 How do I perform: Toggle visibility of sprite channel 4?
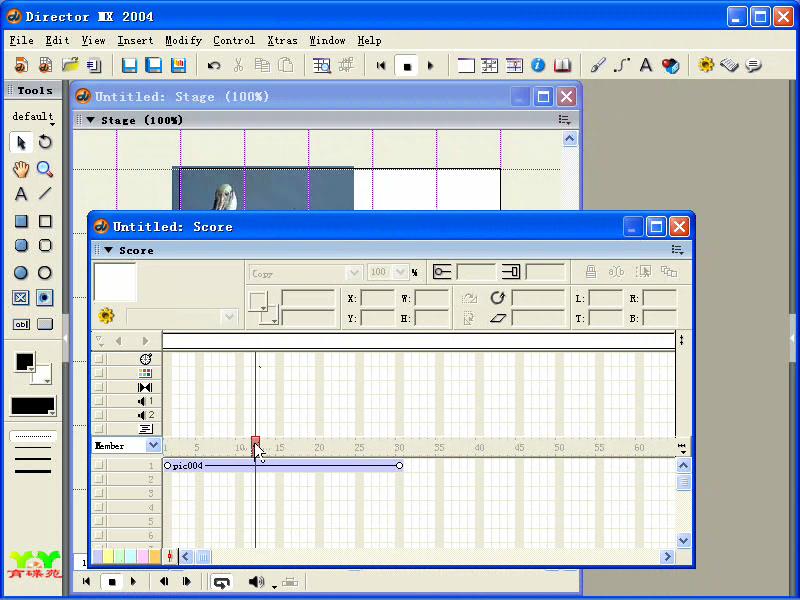(98, 507)
